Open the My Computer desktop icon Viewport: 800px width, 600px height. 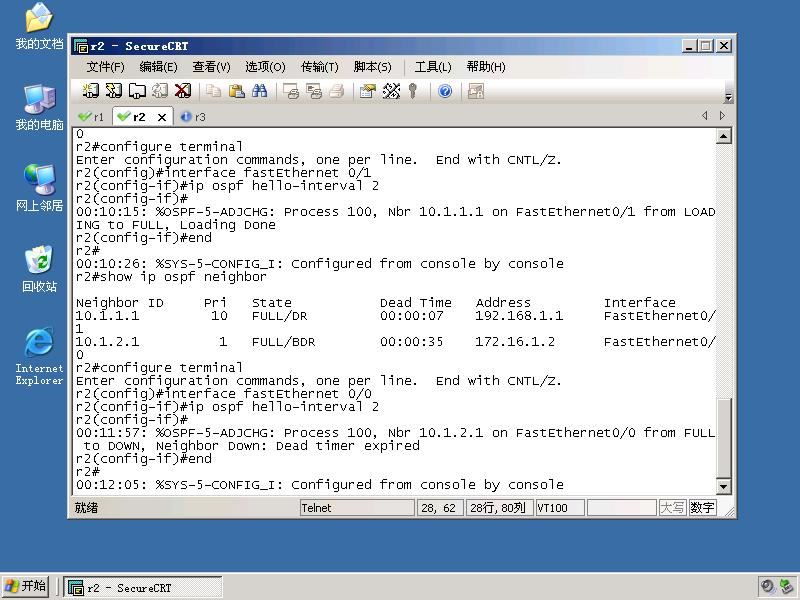(x=39, y=107)
